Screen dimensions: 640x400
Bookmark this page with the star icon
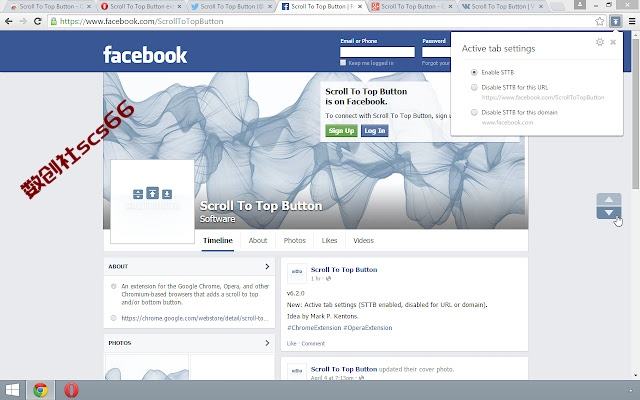(x=599, y=21)
